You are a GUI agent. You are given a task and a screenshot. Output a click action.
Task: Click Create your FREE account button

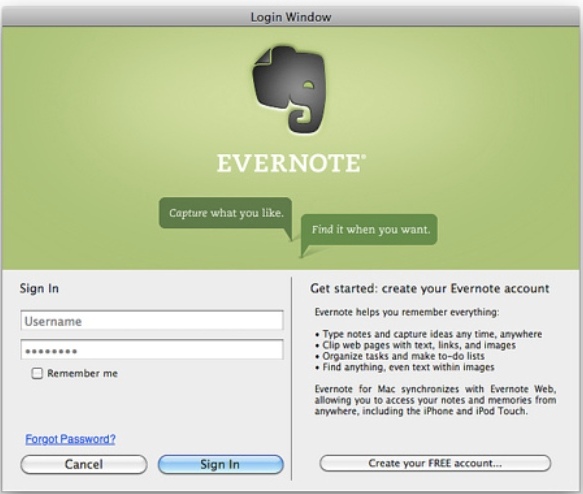pyautogui.click(x=435, y=463)
